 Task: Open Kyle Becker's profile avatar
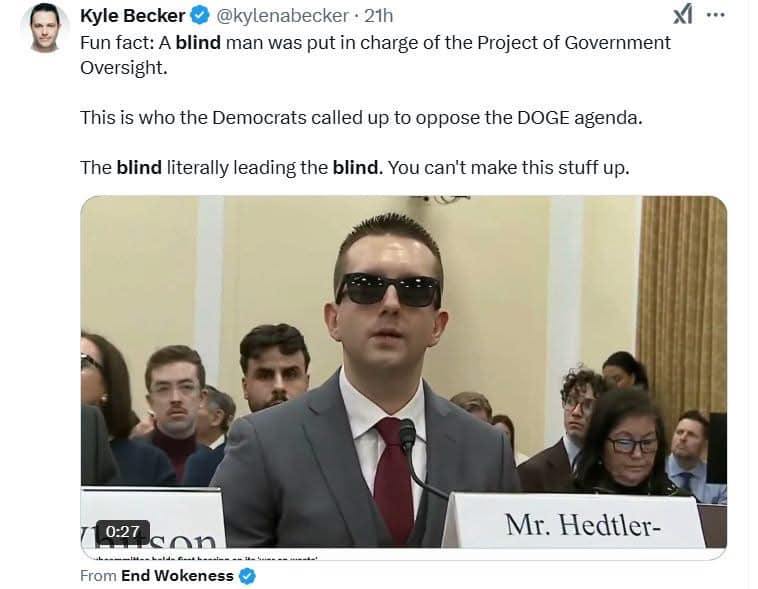(44, 28)
